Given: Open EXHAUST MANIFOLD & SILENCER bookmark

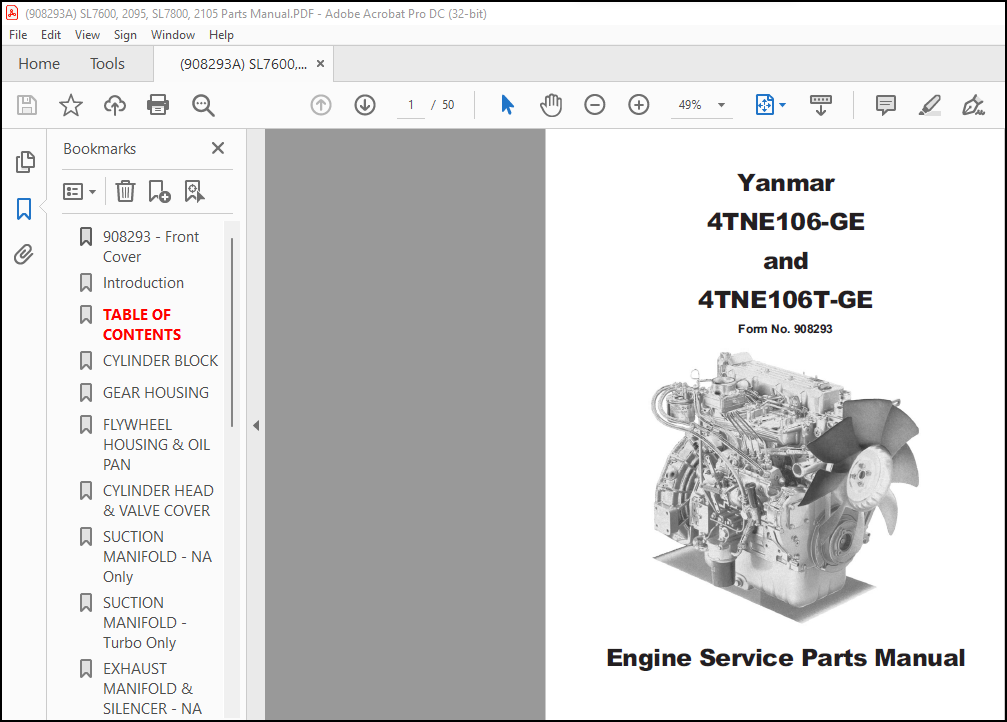Looking at the screenshot, I should 152,689.
